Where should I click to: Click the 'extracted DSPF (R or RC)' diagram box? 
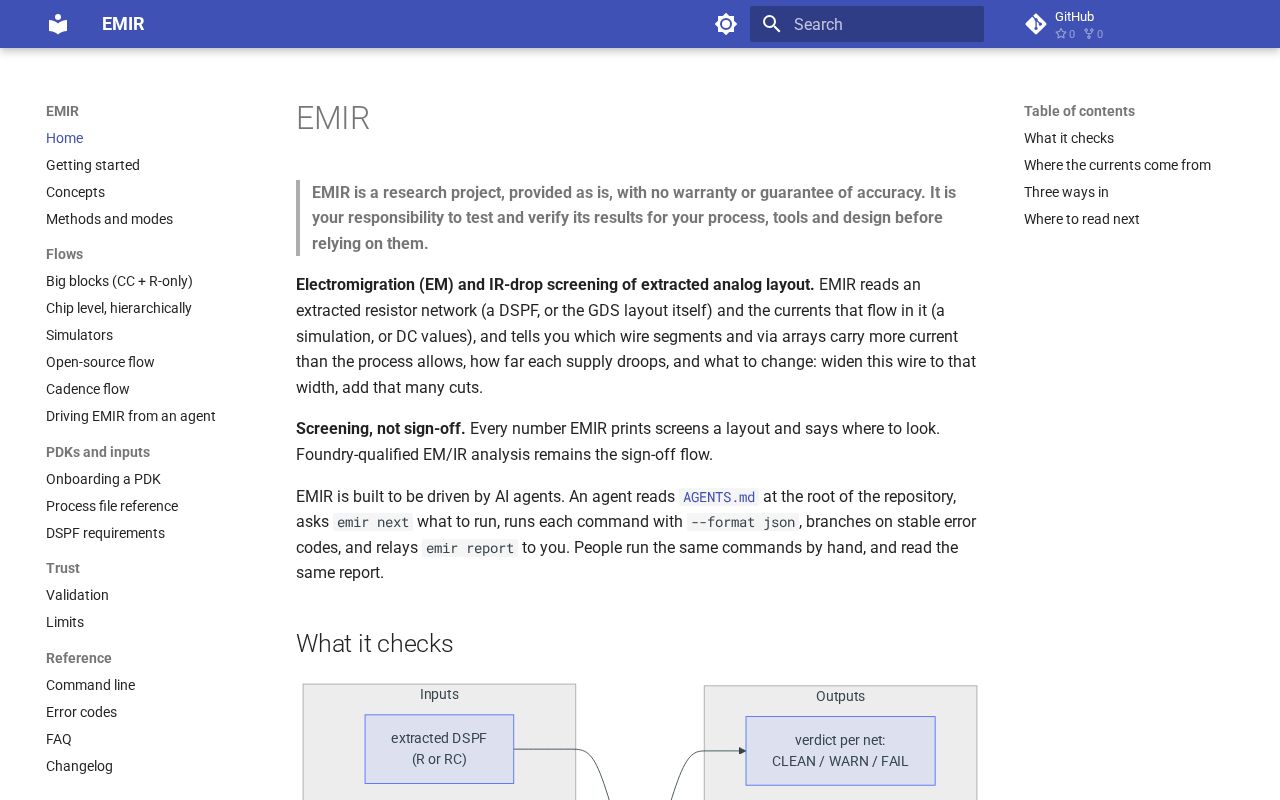(439, 749)
